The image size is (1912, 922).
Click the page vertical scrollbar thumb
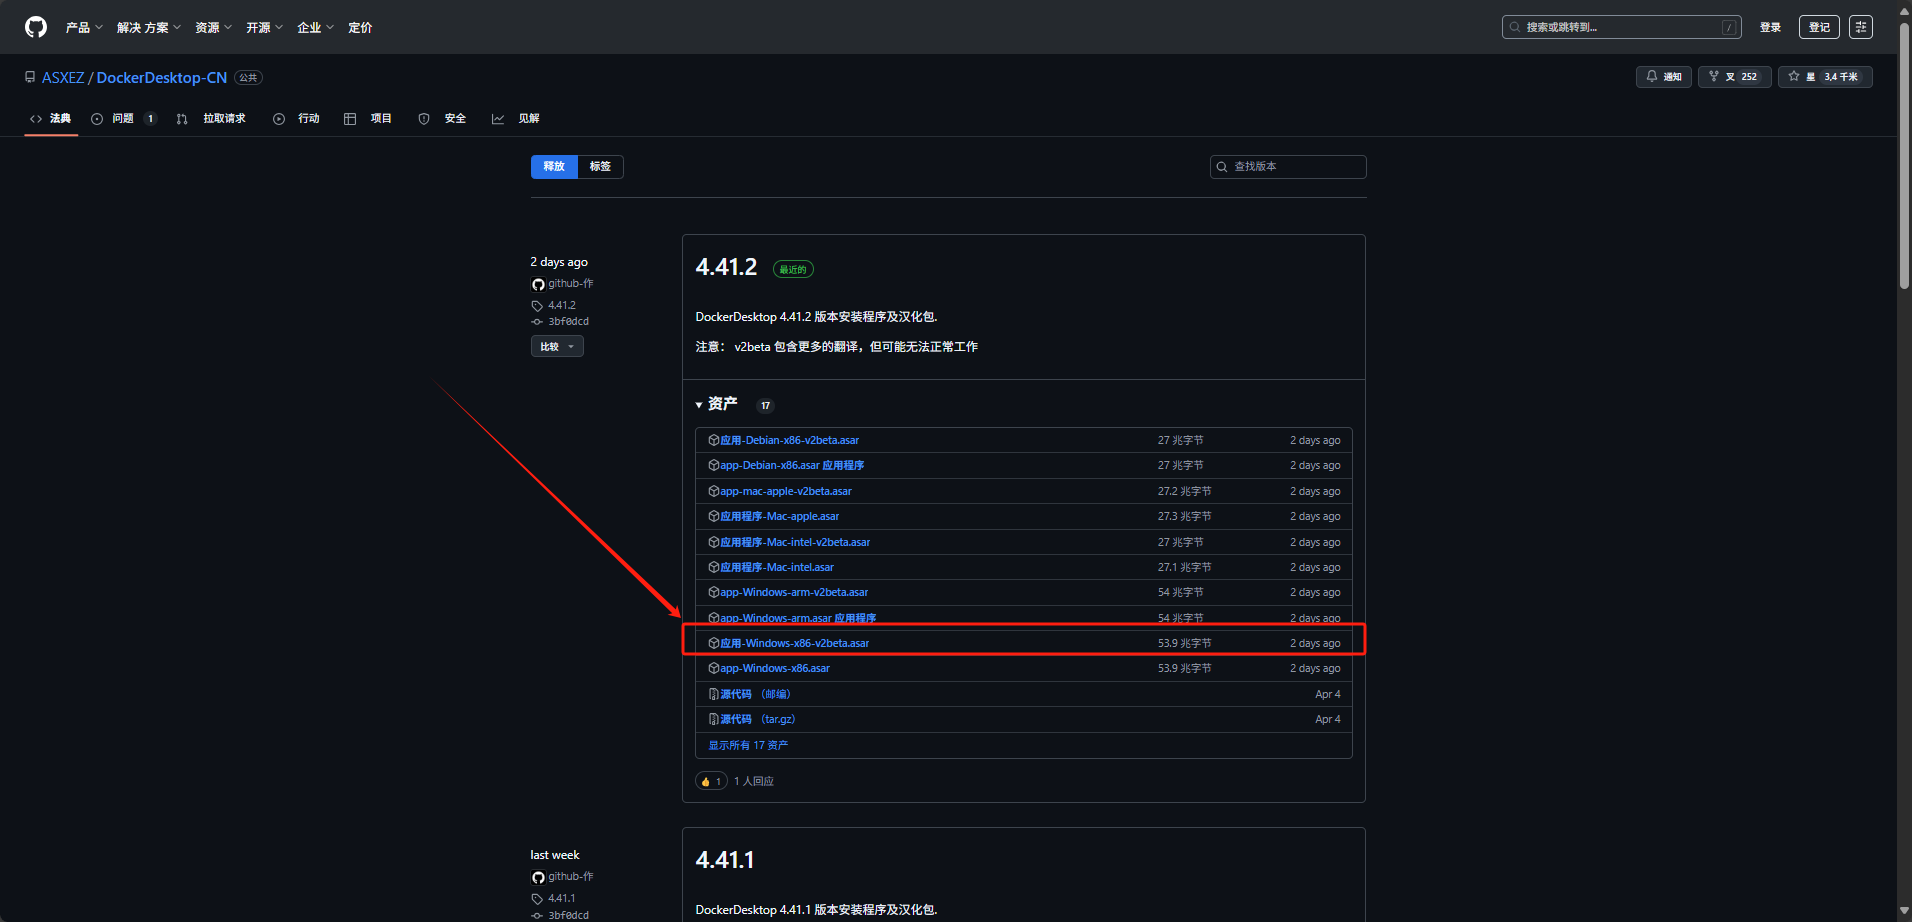(1904, 155)
